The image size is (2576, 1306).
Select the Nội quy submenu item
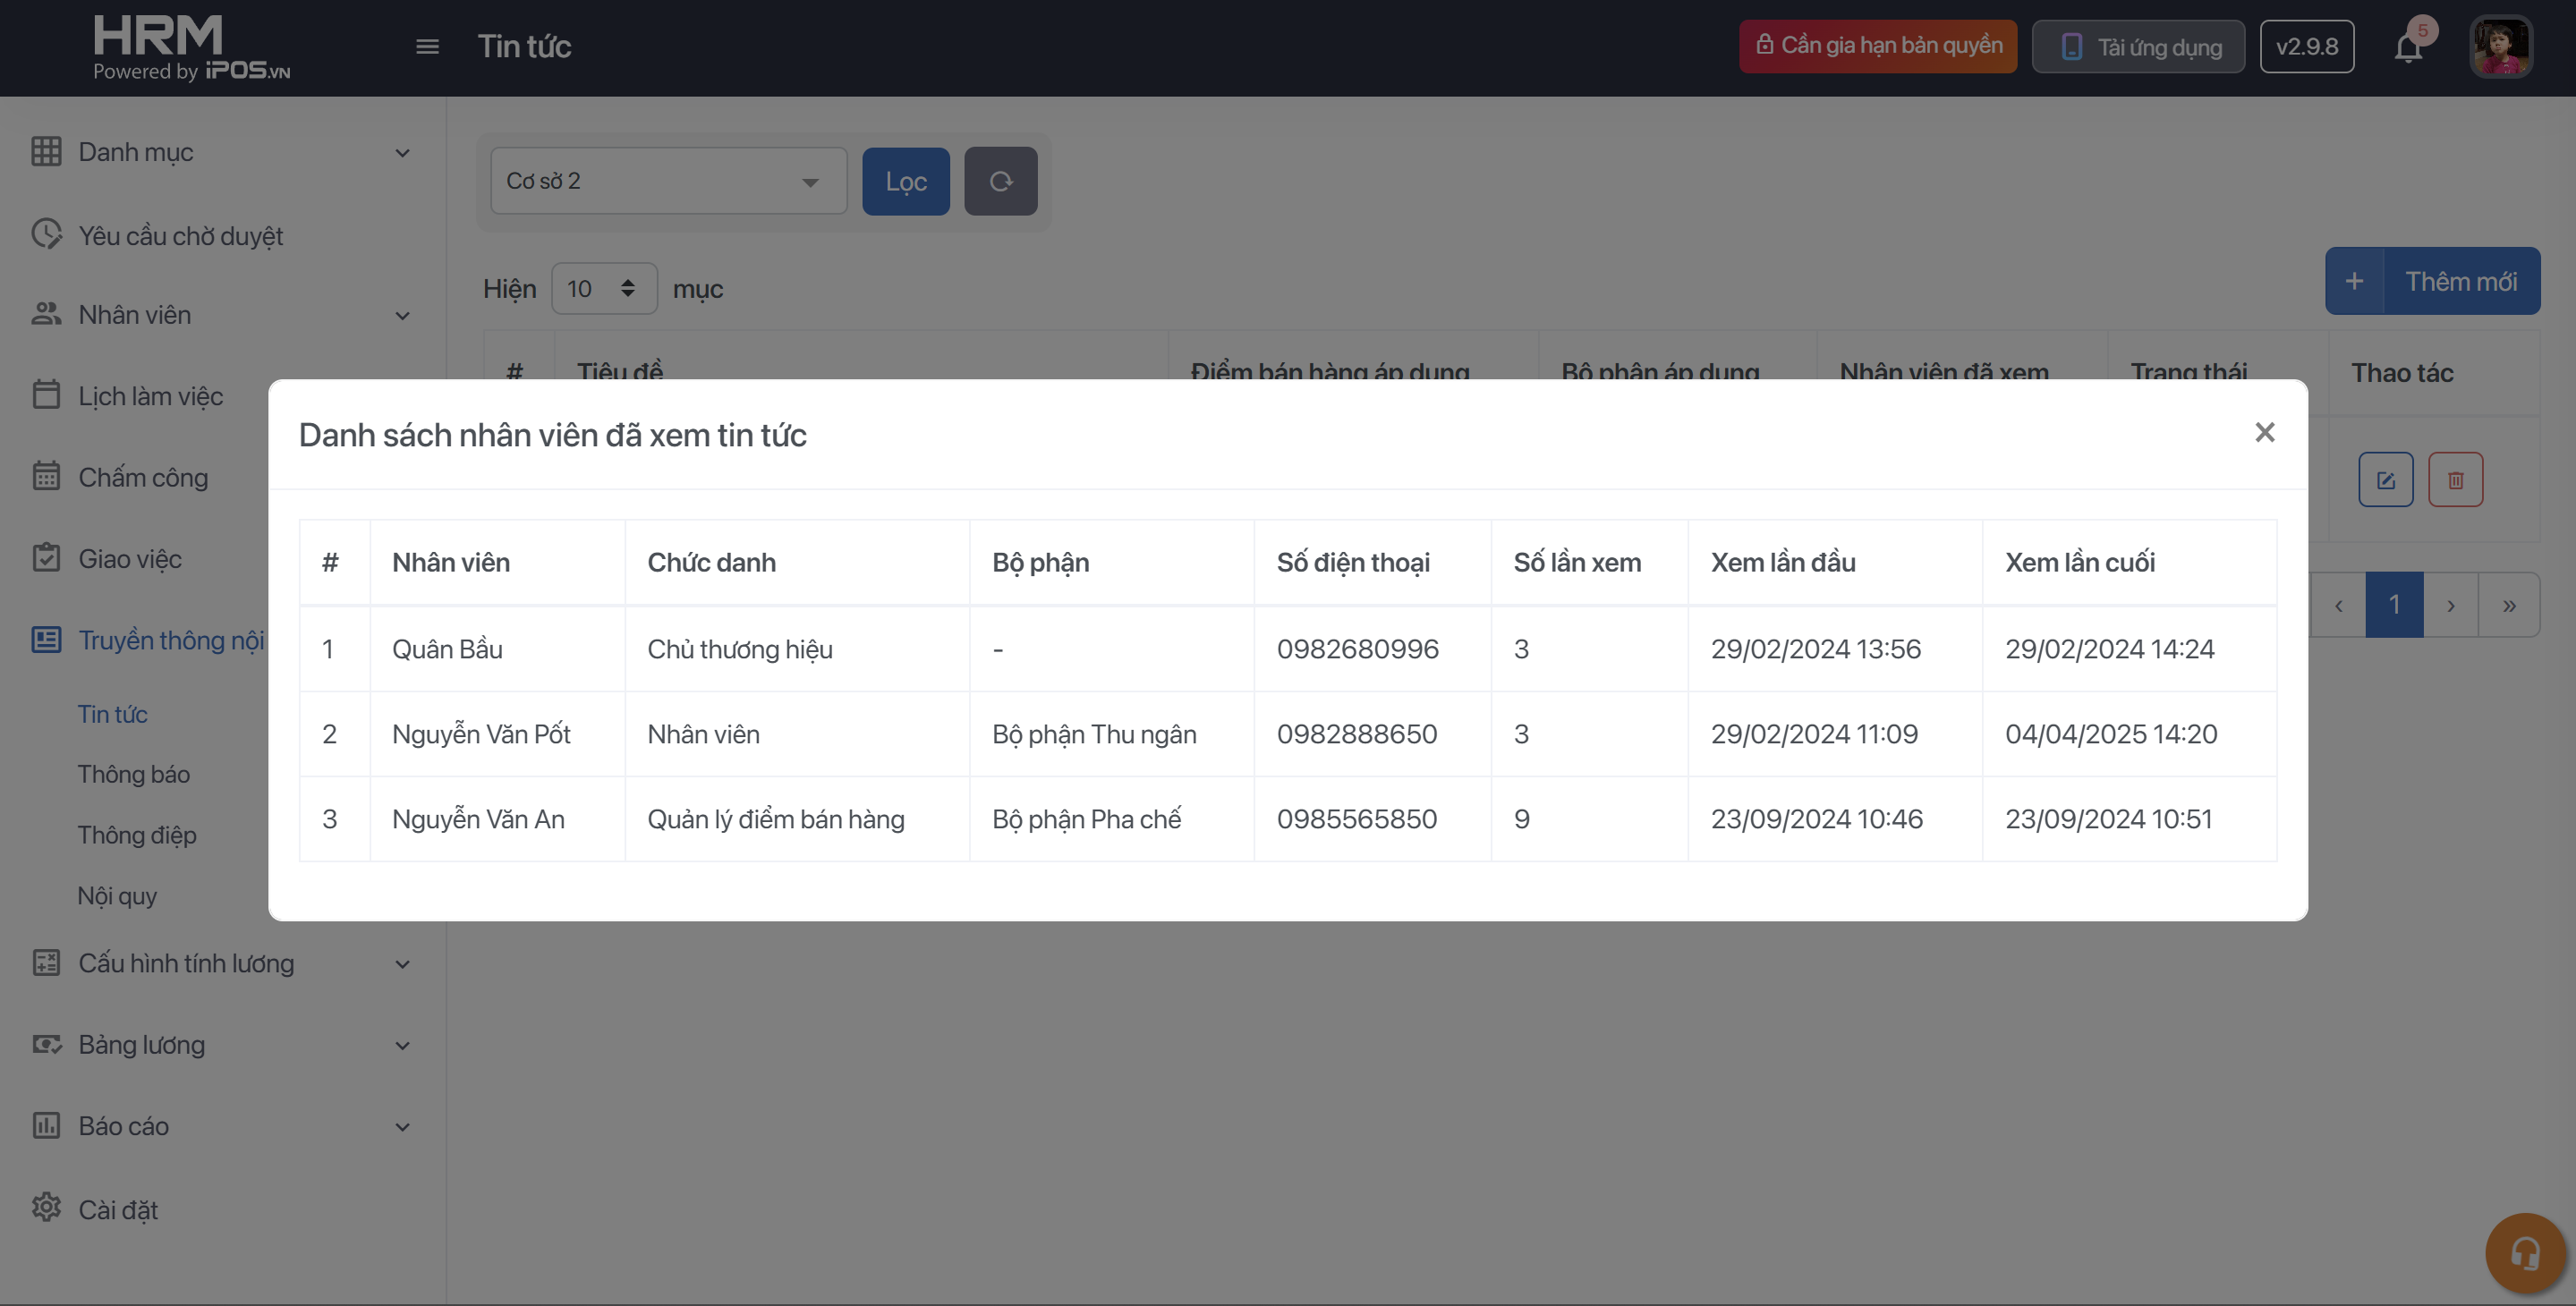pyautogui.click(x=117, y=896)
